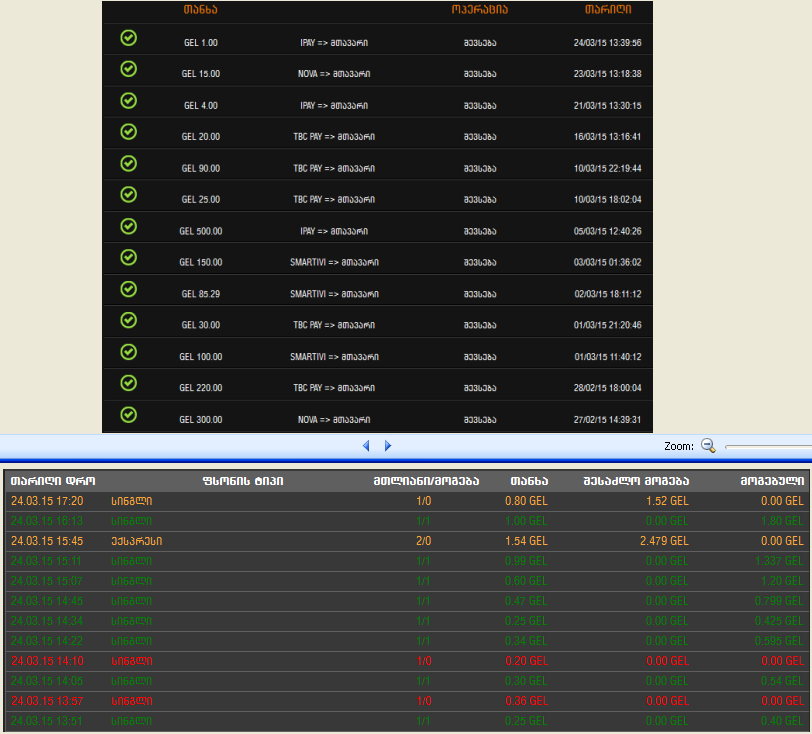812x734 pixels.
Task: Click the GEL 500.00 amount
Action: click(x=200, y=231)
